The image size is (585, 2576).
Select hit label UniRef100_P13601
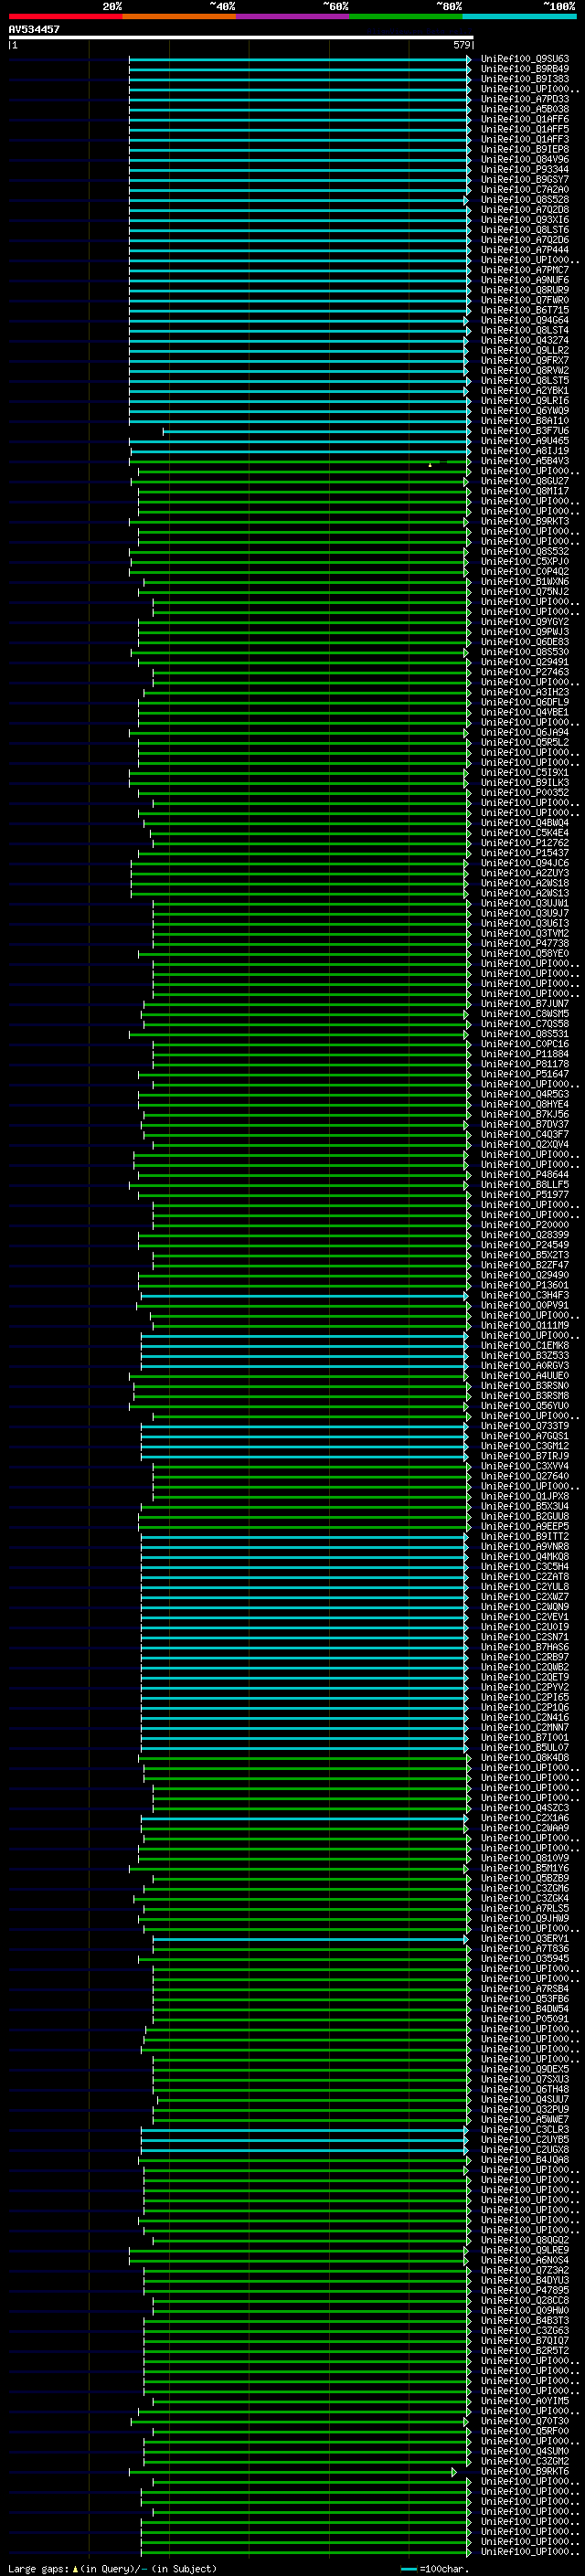pyautogui.click(x=525, y=1285)
